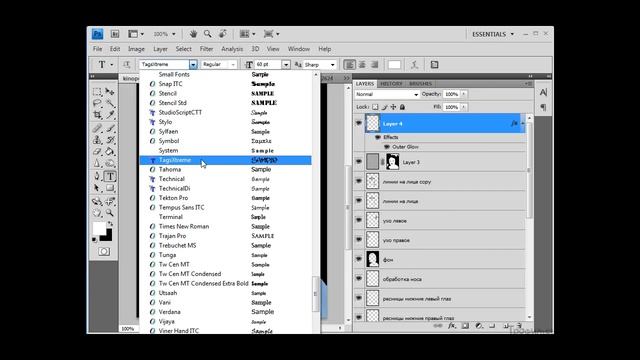This screenshot has height=360, width=640.
Task: Open the font family dropdown arrow
Action: pyautogui.click(x=193, y=64)
